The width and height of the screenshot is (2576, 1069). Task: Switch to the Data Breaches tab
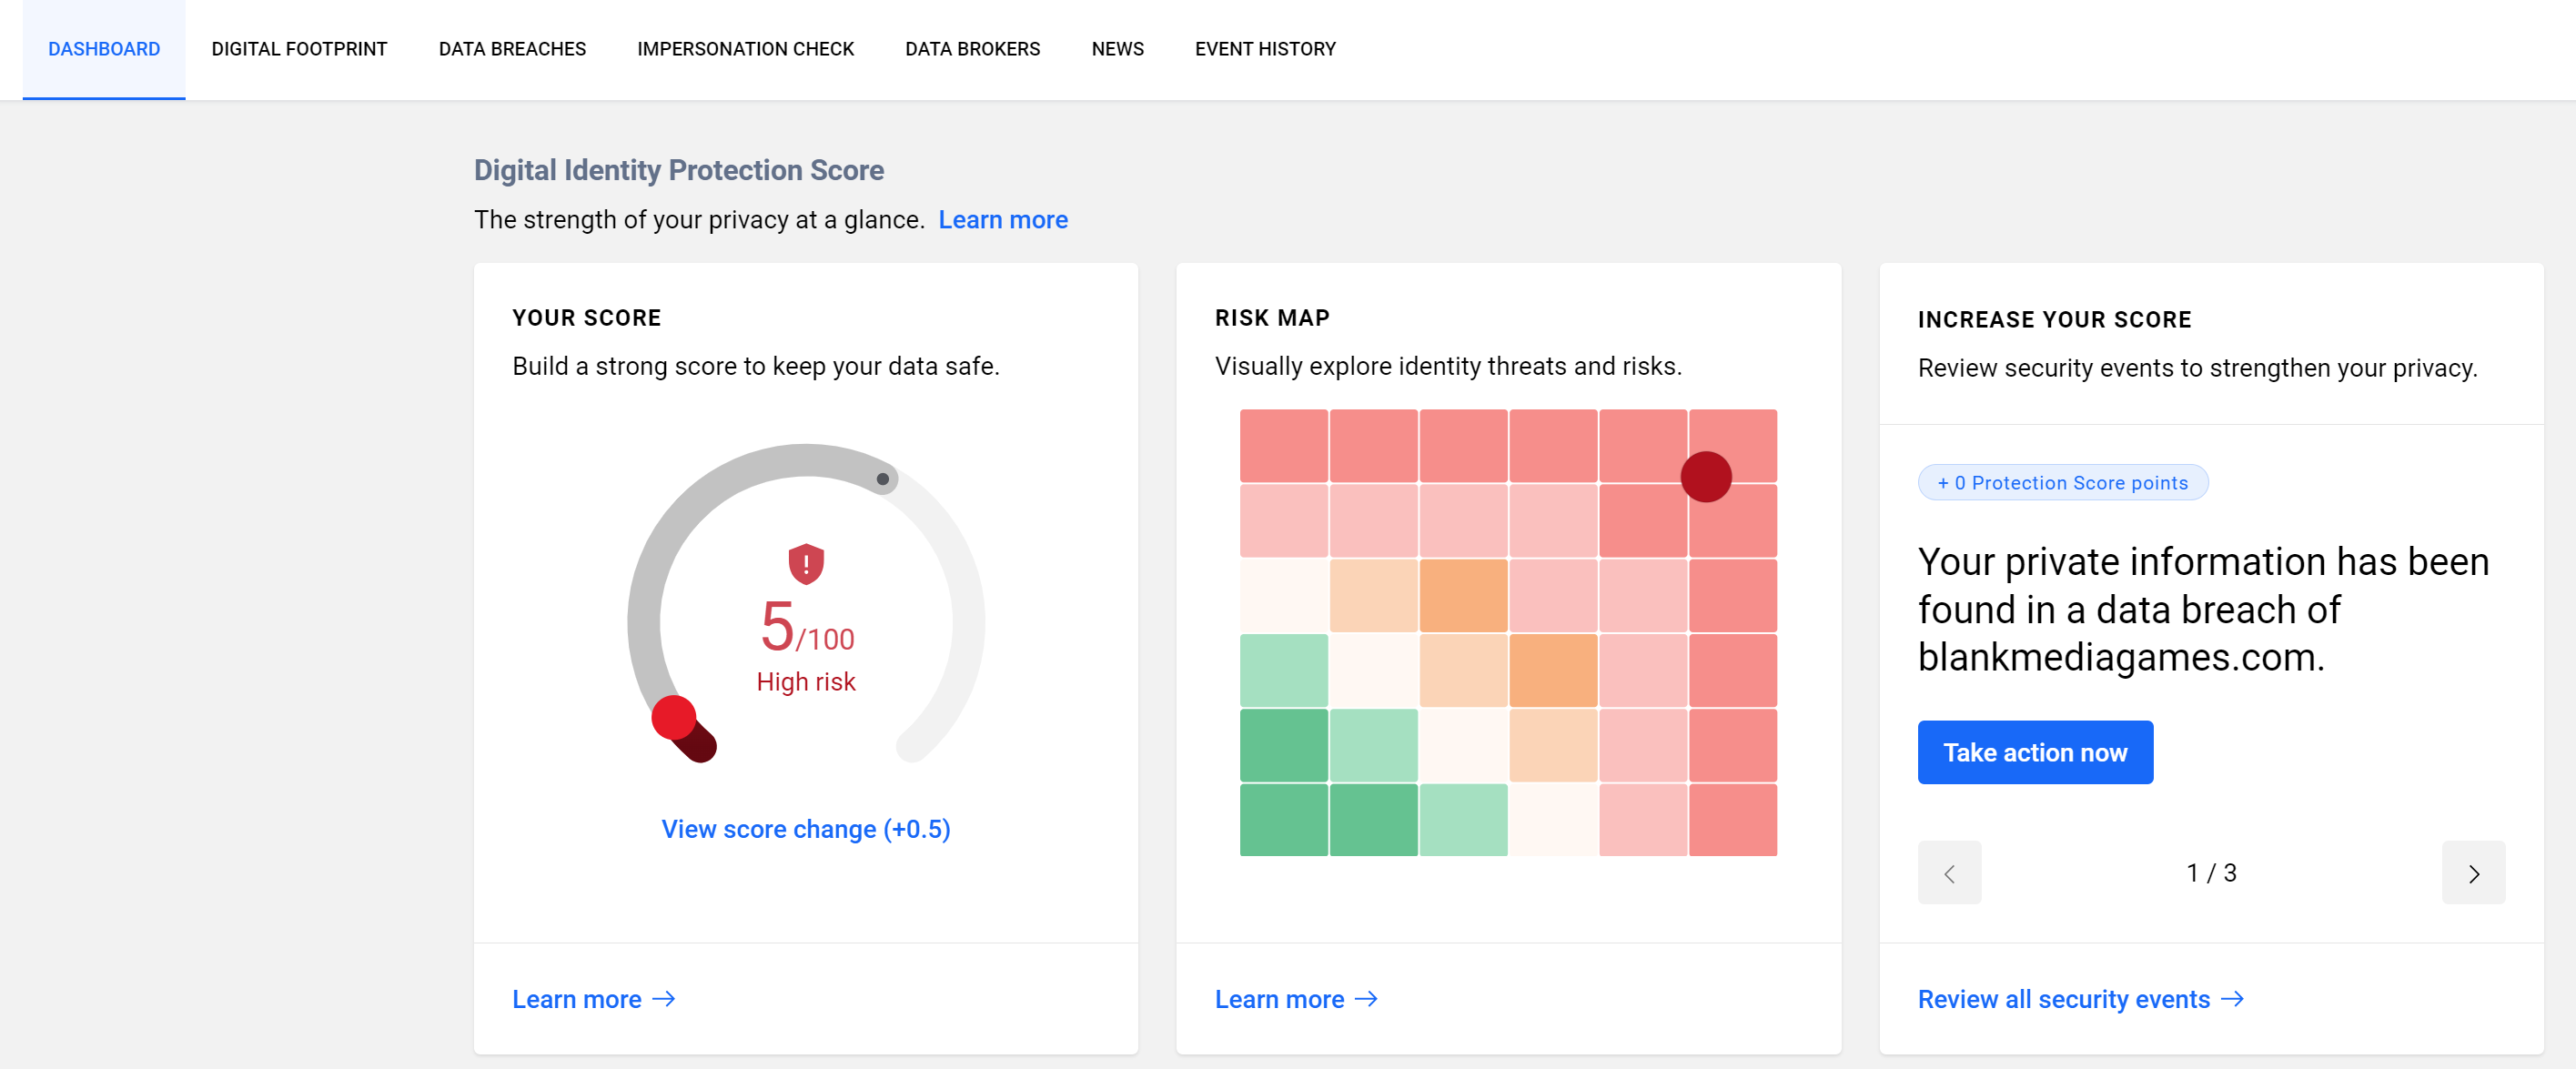pyautogui.click(x=512, y=49)
